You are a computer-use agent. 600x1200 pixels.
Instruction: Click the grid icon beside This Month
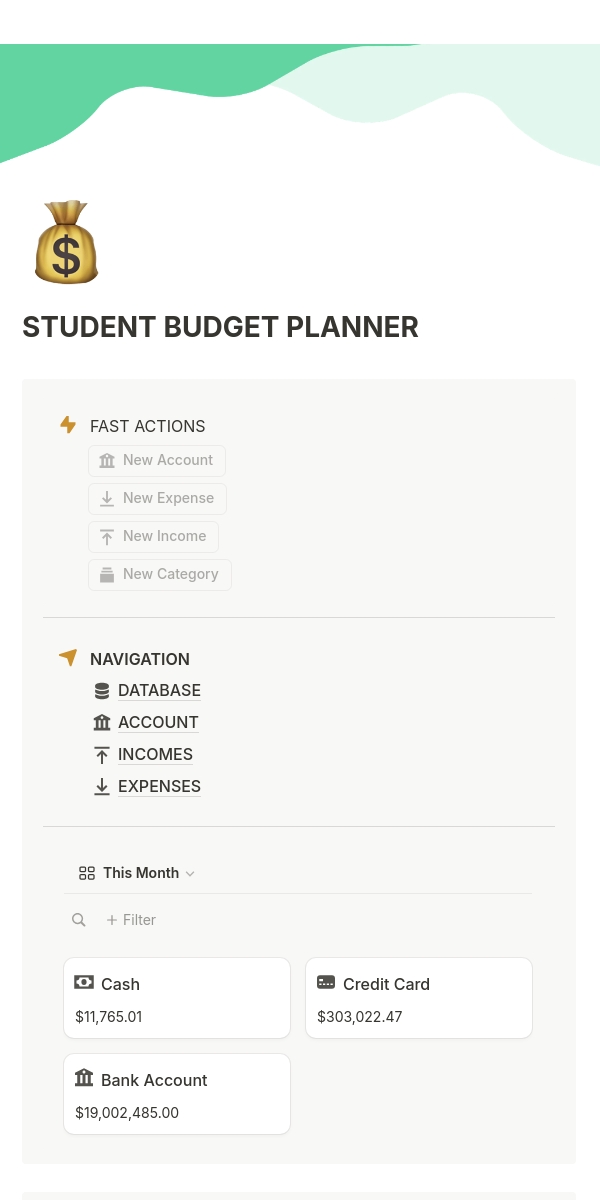pos(87,873)
